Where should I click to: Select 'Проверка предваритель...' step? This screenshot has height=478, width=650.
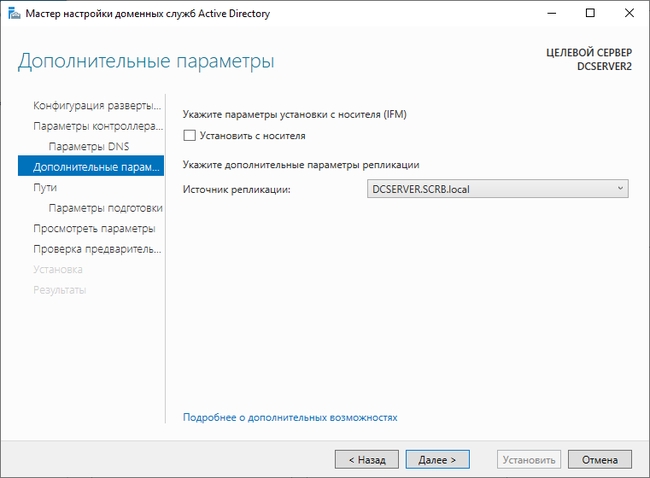97,249
